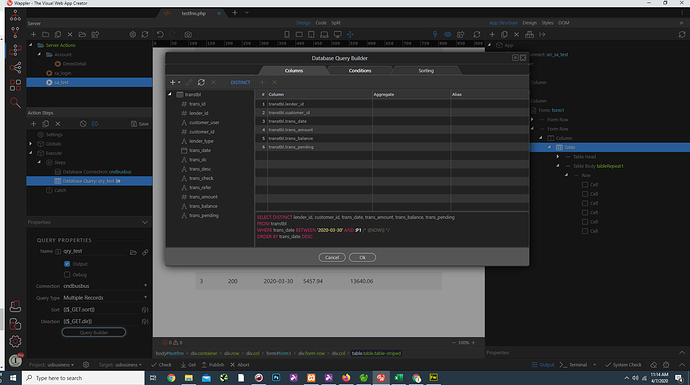
Task: Open Google Chrome from taskbar
Action: point(171,378)
